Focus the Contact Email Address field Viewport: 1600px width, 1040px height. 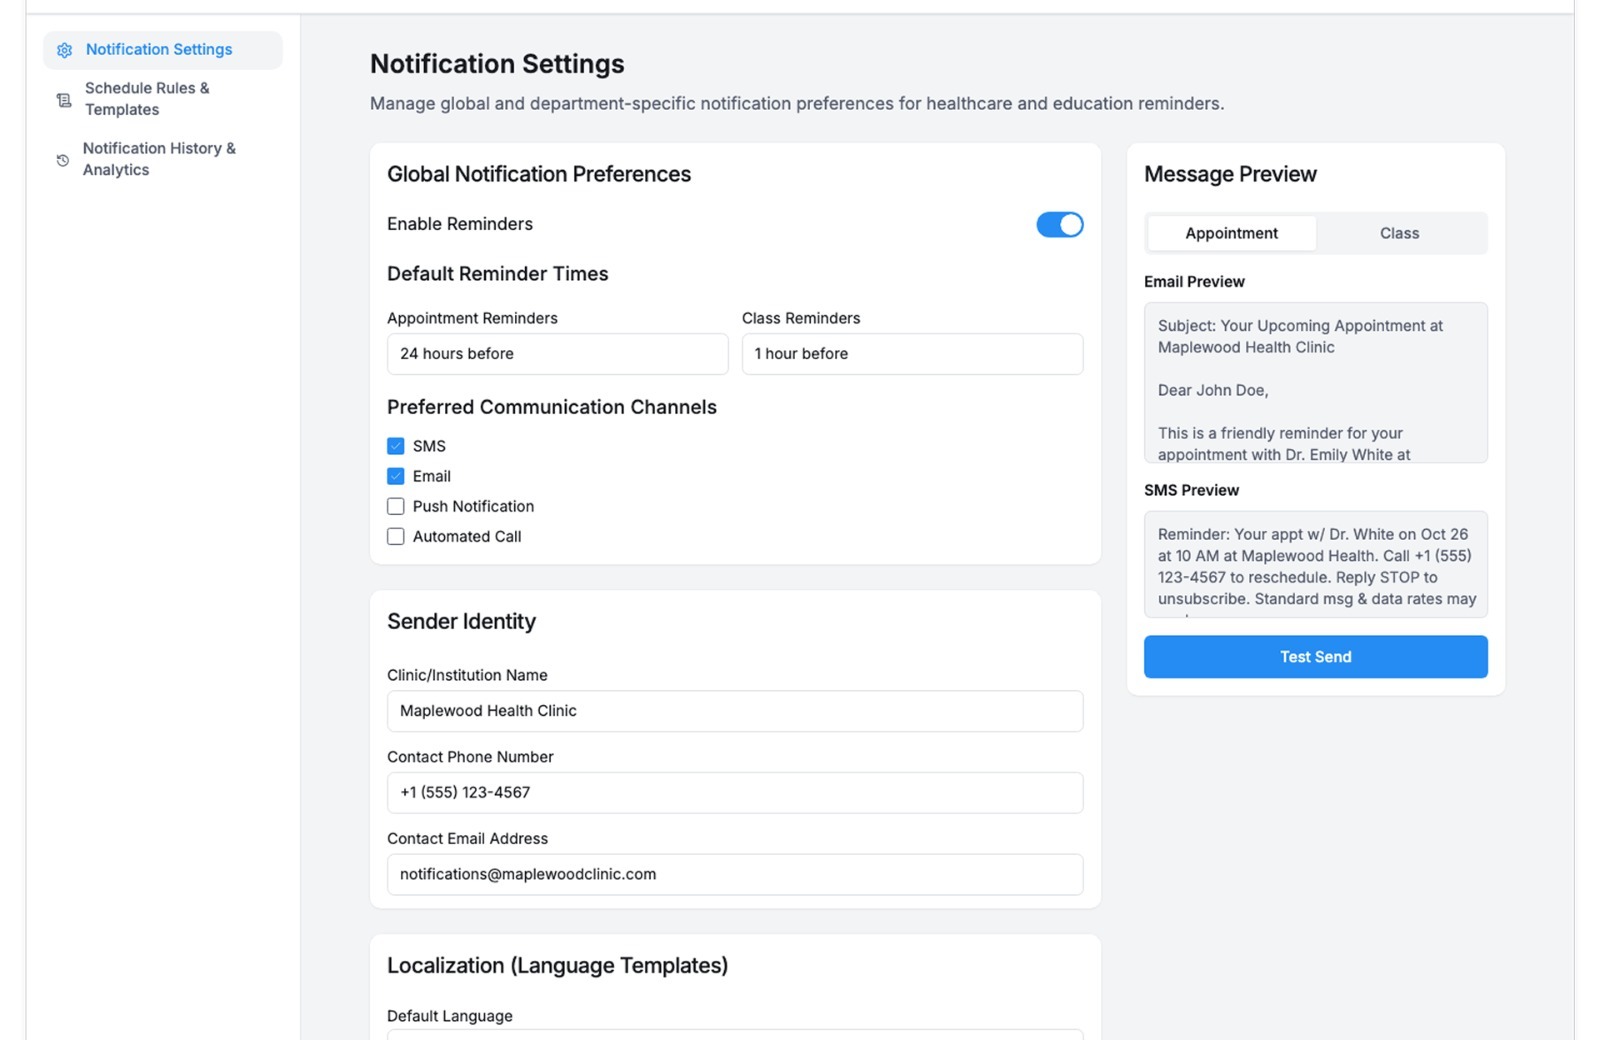[734, 874]
